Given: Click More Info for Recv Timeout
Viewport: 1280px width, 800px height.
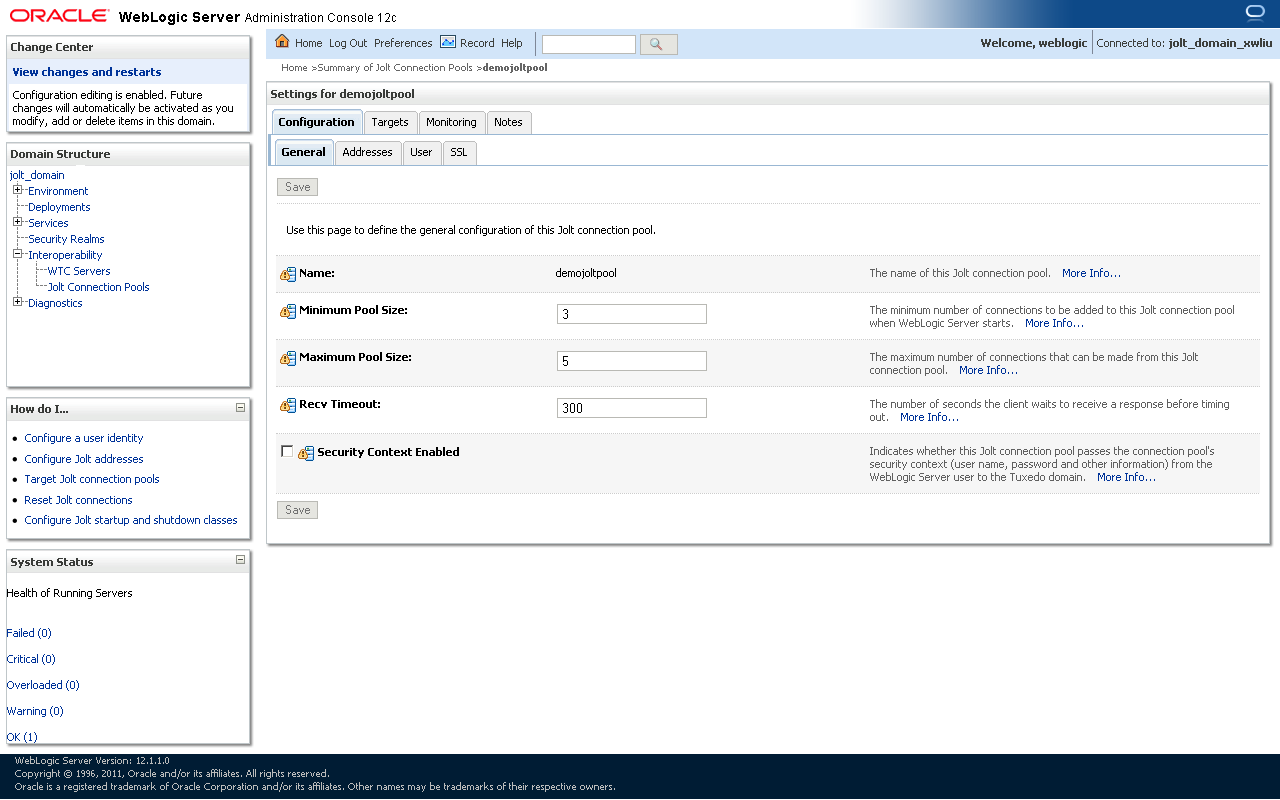Looking at the screenshot, I should point(929,417).
